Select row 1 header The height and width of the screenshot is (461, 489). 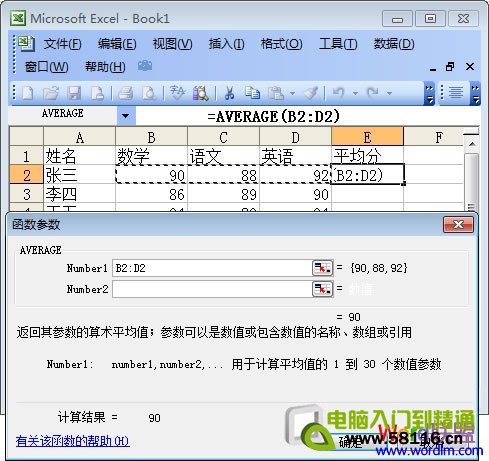click(x=27, y=156)
